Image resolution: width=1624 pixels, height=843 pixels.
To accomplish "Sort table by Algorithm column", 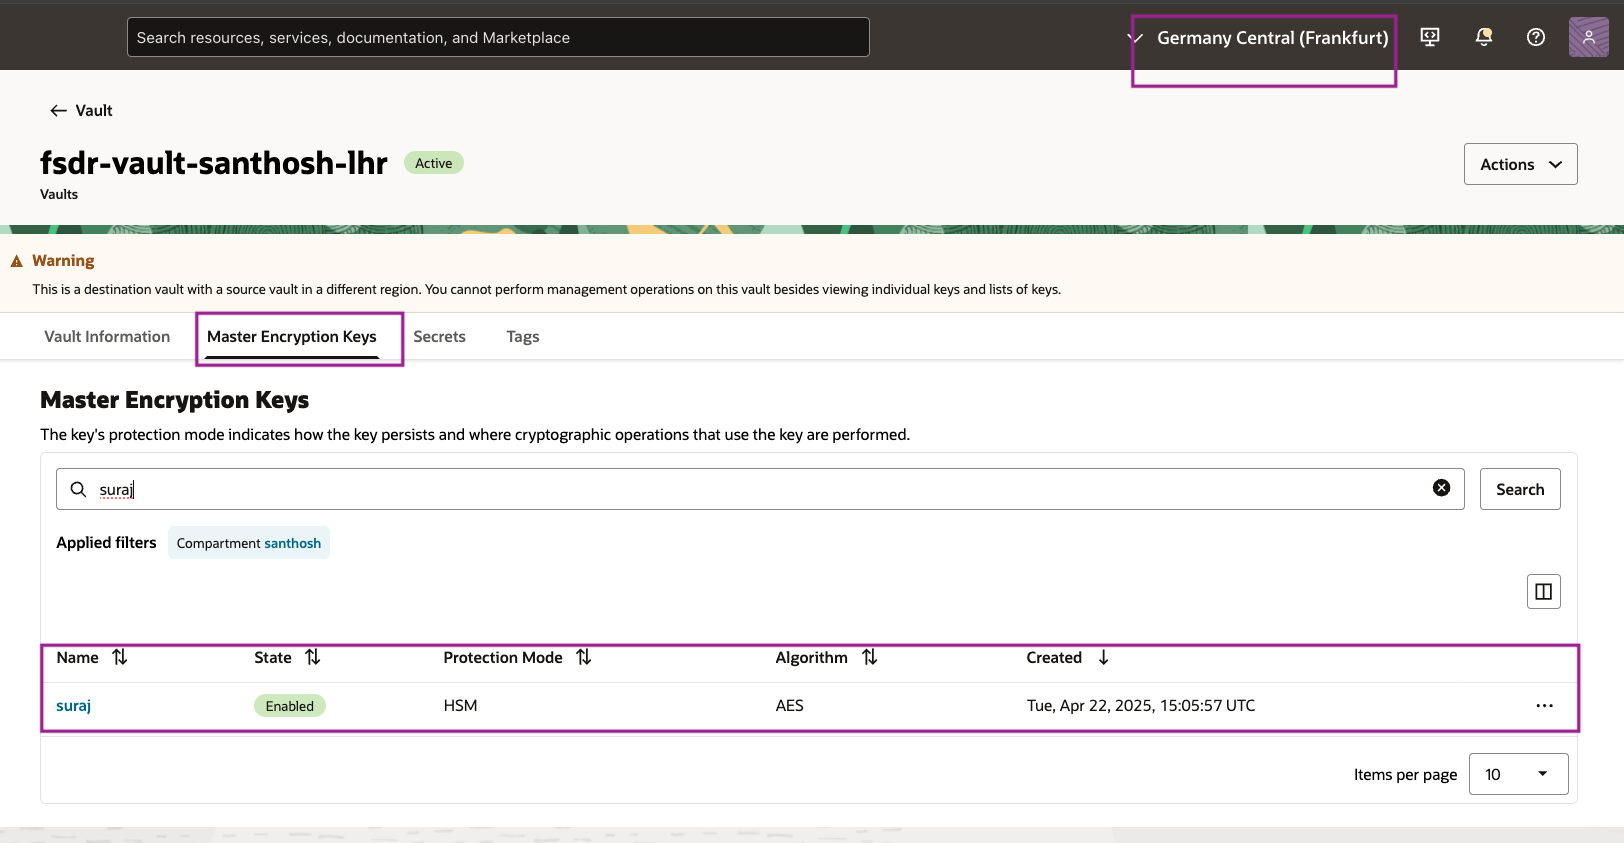I will pyautogui.click(x=870, y=657).
